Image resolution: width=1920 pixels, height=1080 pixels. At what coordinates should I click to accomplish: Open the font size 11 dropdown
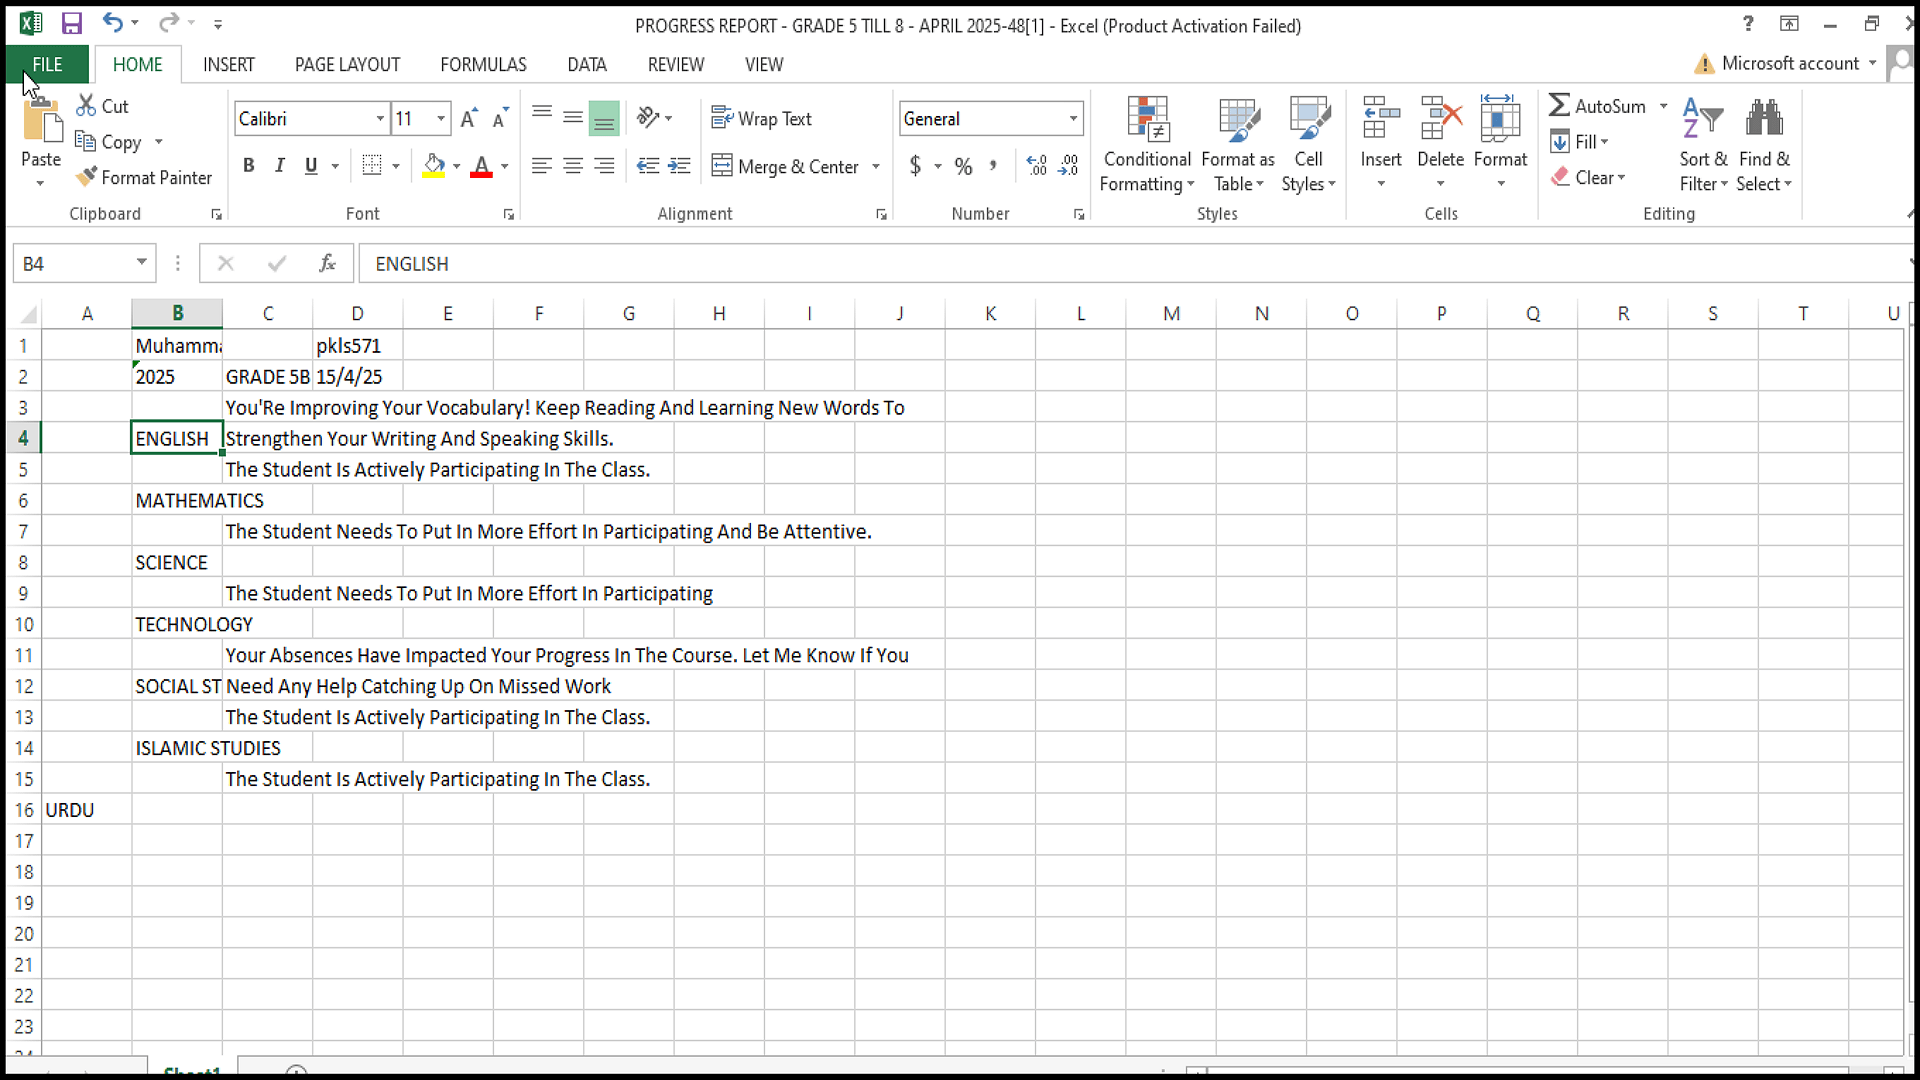(441, 118)
